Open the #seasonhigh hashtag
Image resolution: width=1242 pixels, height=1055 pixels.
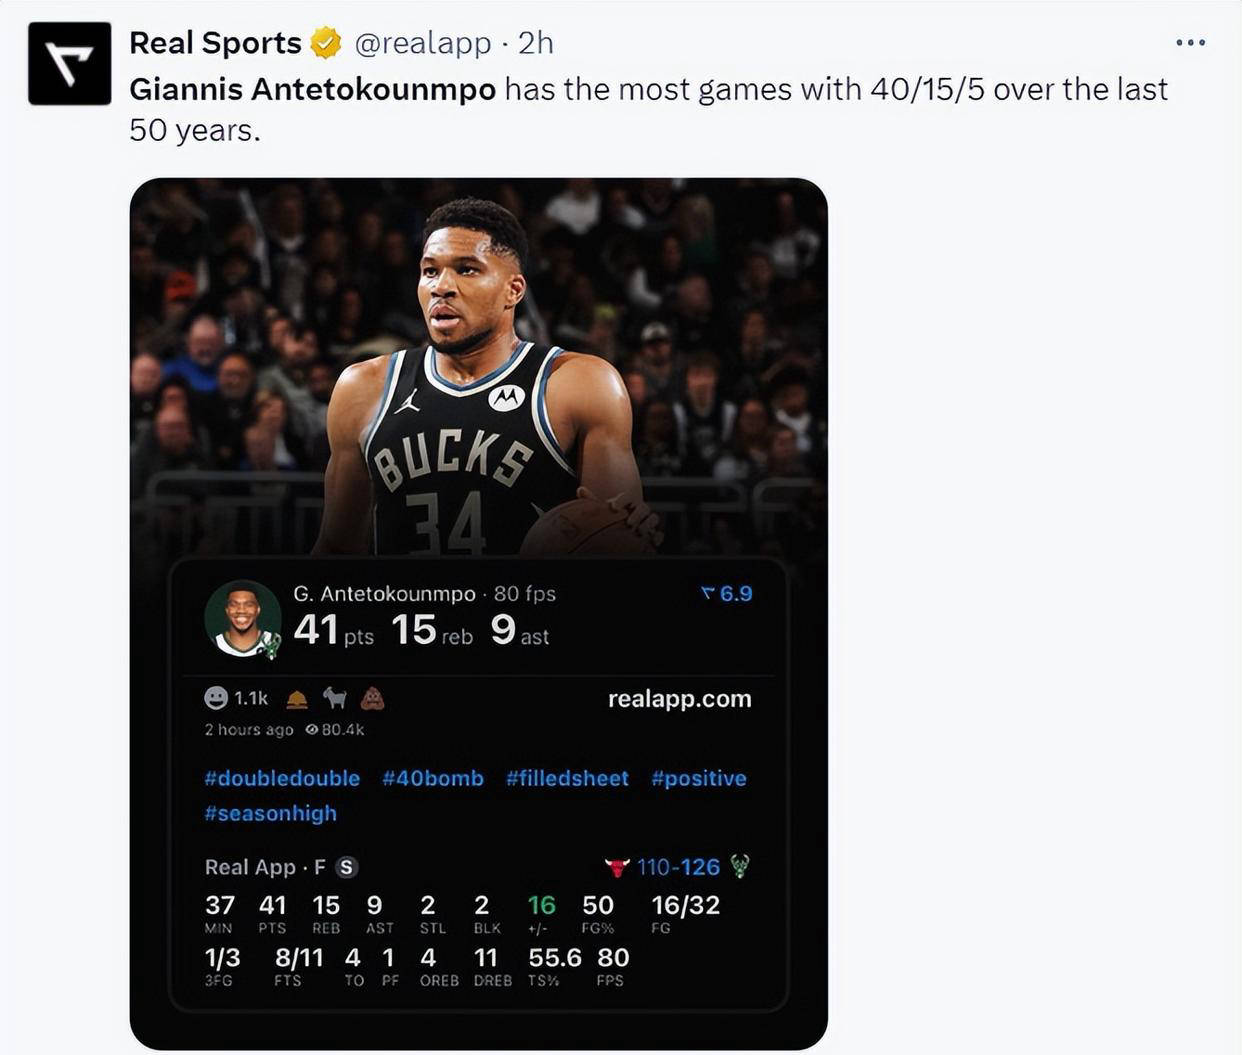coord(270,813)
